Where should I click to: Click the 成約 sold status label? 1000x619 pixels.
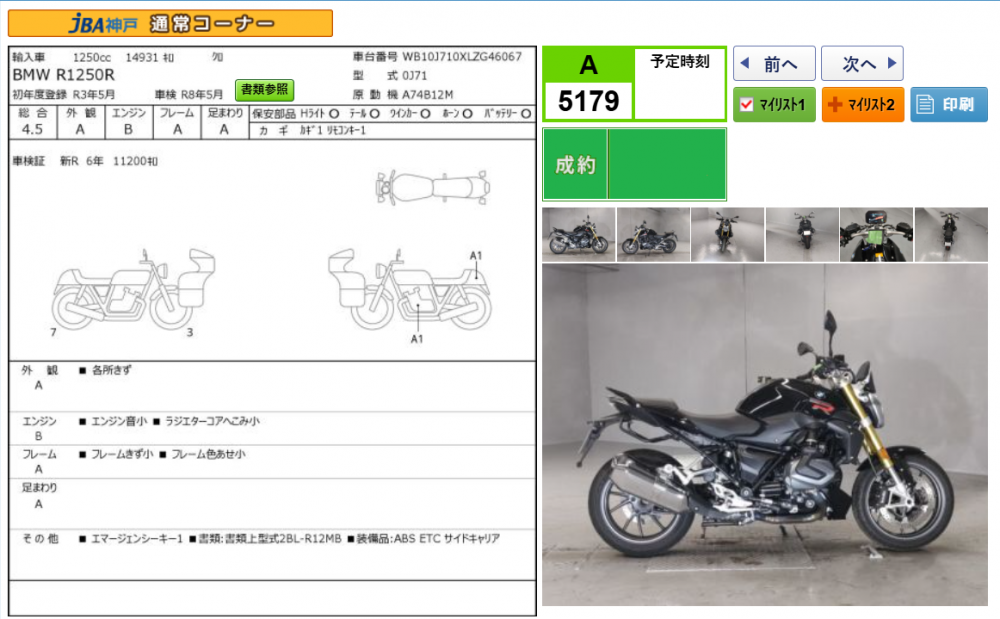point(575,165)
